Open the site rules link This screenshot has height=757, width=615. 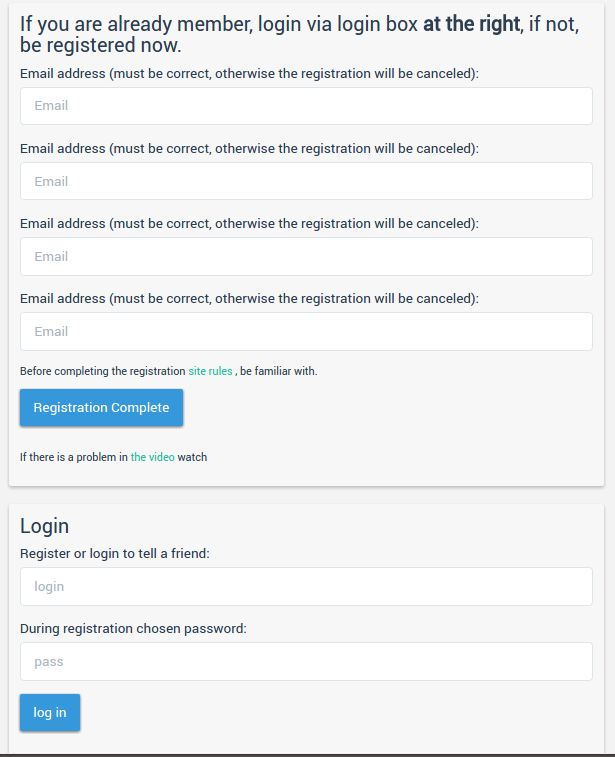pos(210,371)
